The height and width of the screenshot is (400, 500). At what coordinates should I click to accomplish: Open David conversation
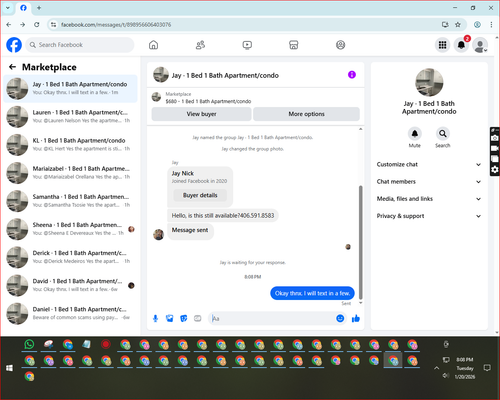[x=70, y=285]
